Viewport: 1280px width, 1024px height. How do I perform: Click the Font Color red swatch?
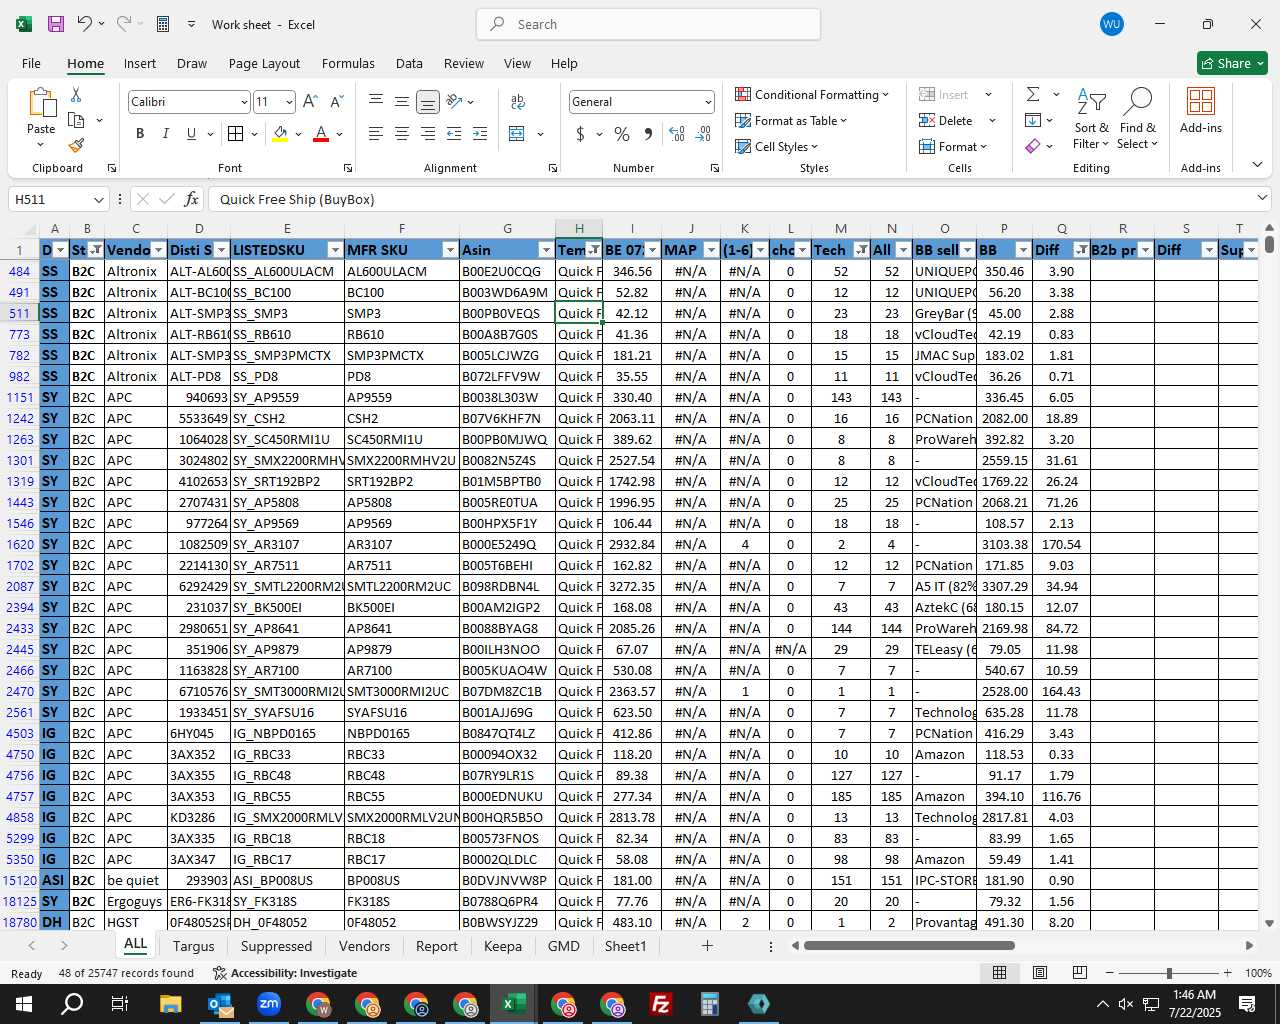point(321,133)
